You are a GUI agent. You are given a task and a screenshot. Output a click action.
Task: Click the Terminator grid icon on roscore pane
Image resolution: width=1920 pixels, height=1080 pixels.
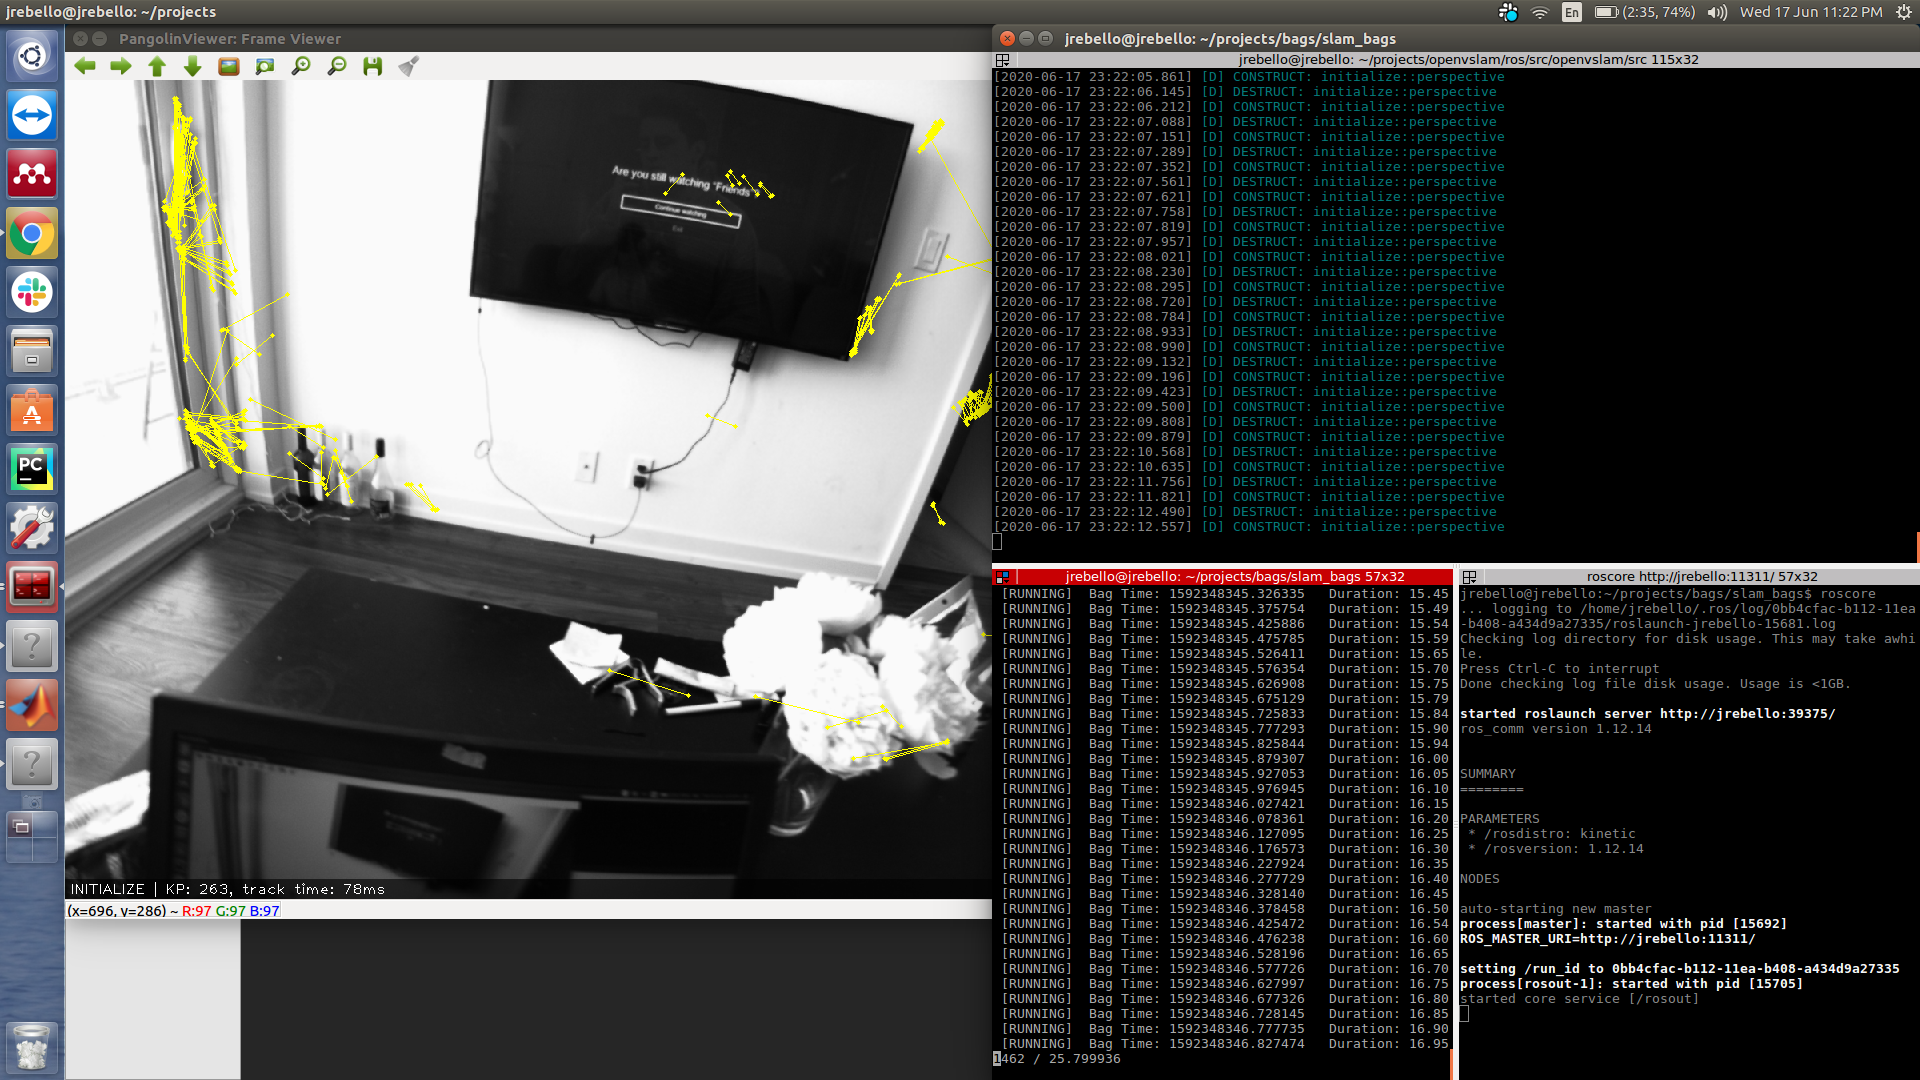[1470, 576]
